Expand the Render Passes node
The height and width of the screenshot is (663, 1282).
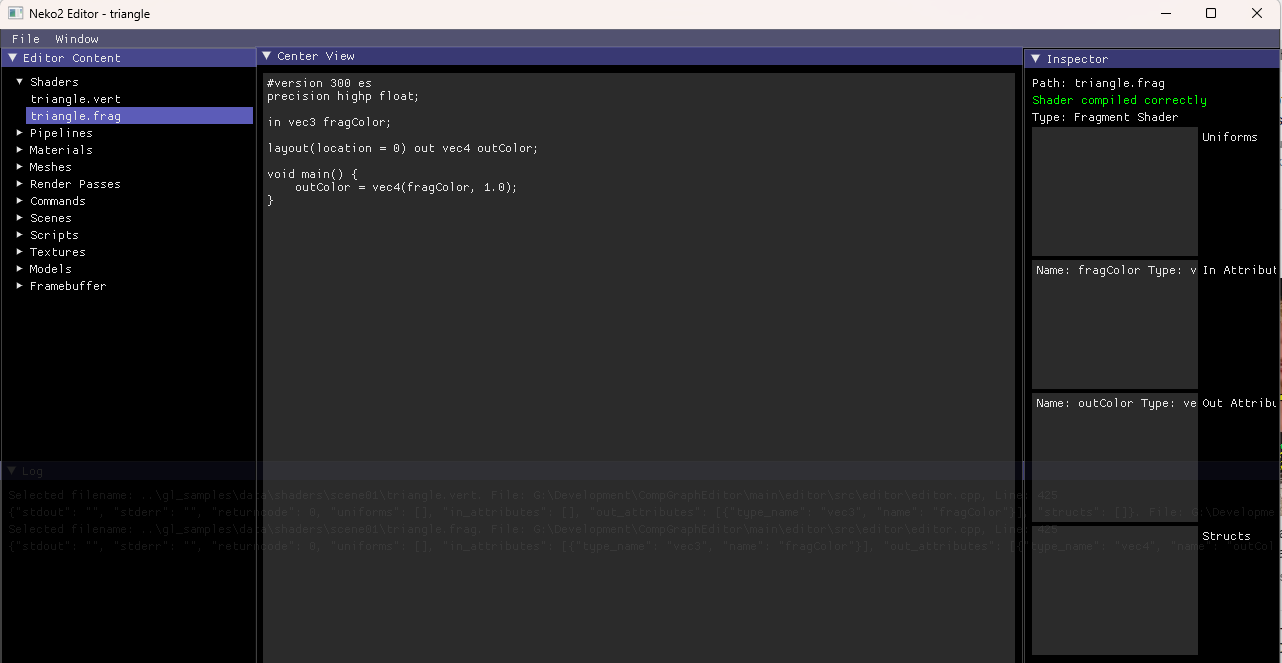point(20,184)
